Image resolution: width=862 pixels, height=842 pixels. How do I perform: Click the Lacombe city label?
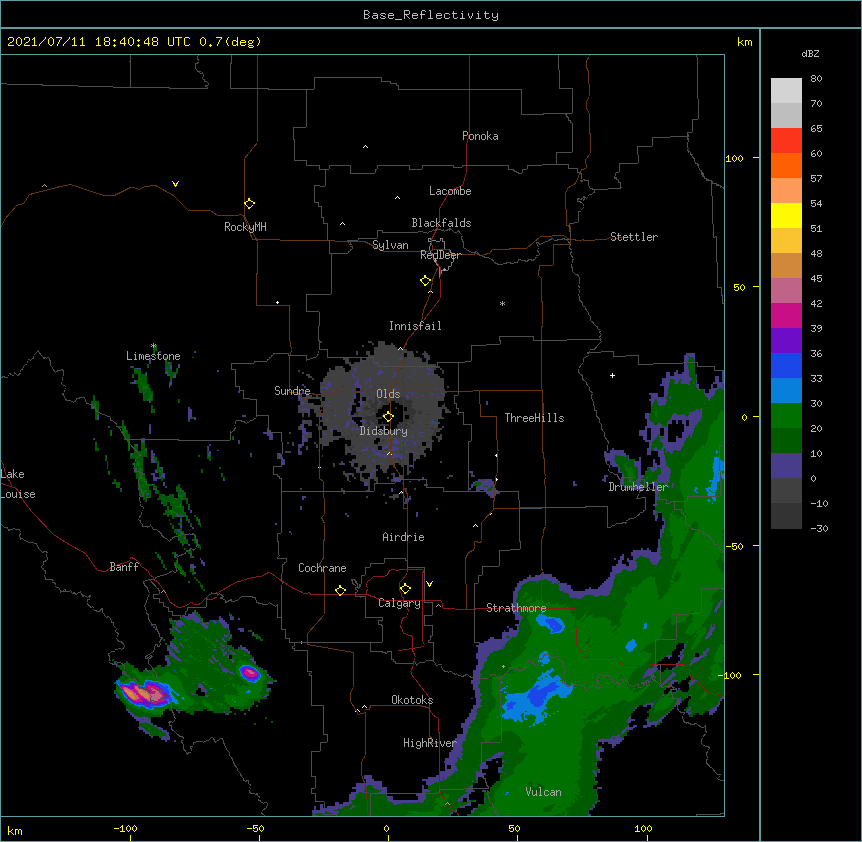[450, 191]
